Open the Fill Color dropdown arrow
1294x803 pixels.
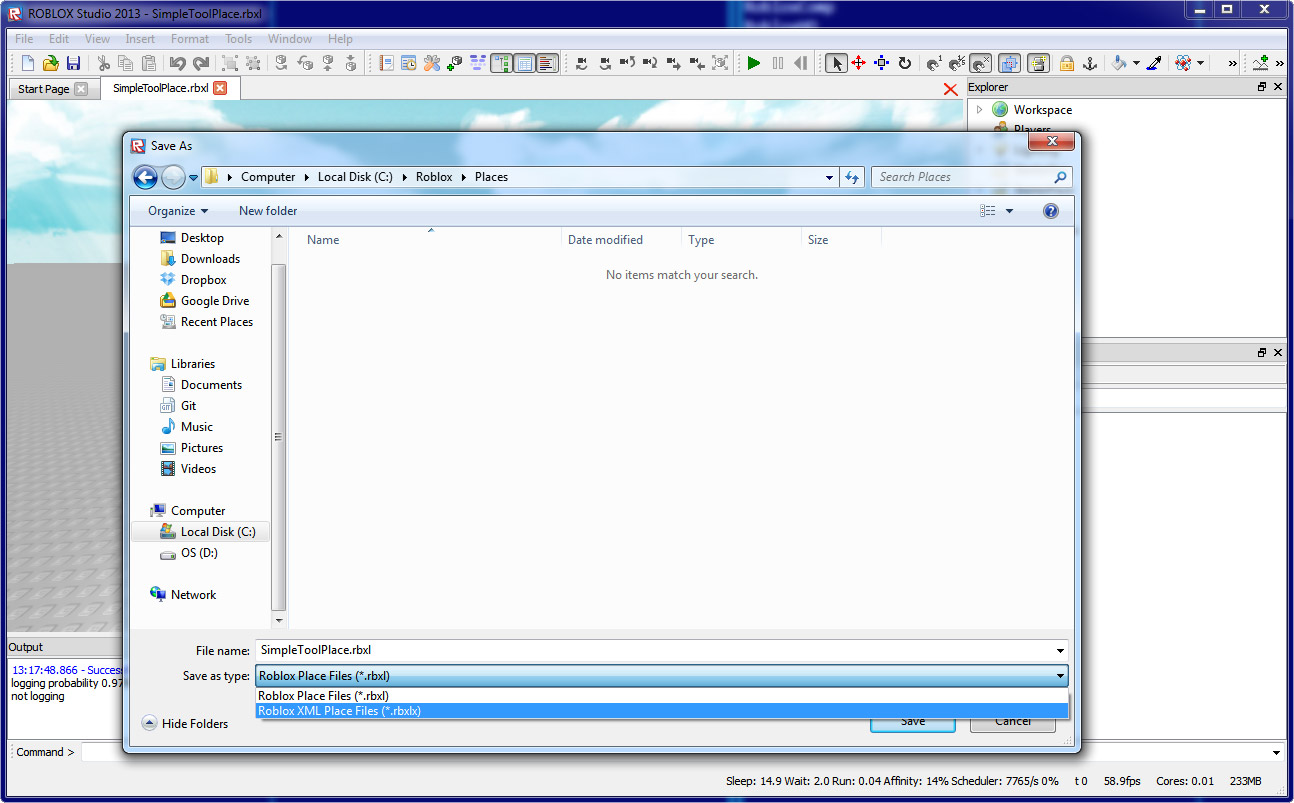click(1137, 63)
